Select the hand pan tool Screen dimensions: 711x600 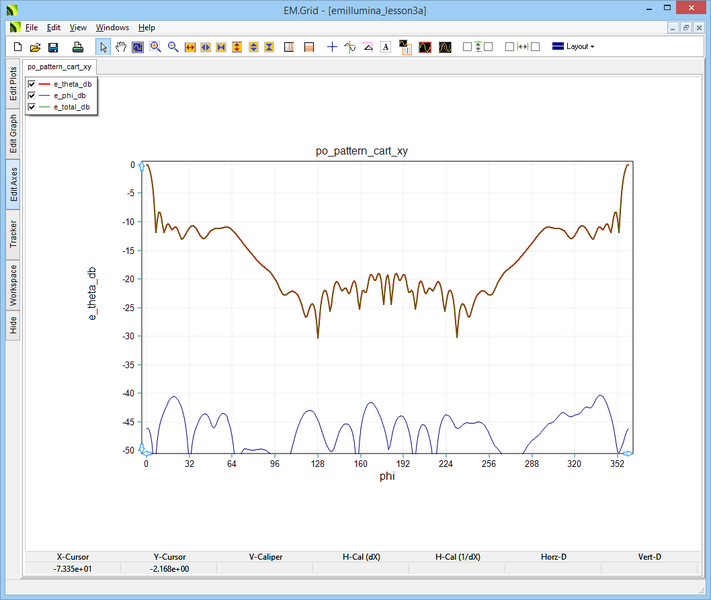click(121, 47)
